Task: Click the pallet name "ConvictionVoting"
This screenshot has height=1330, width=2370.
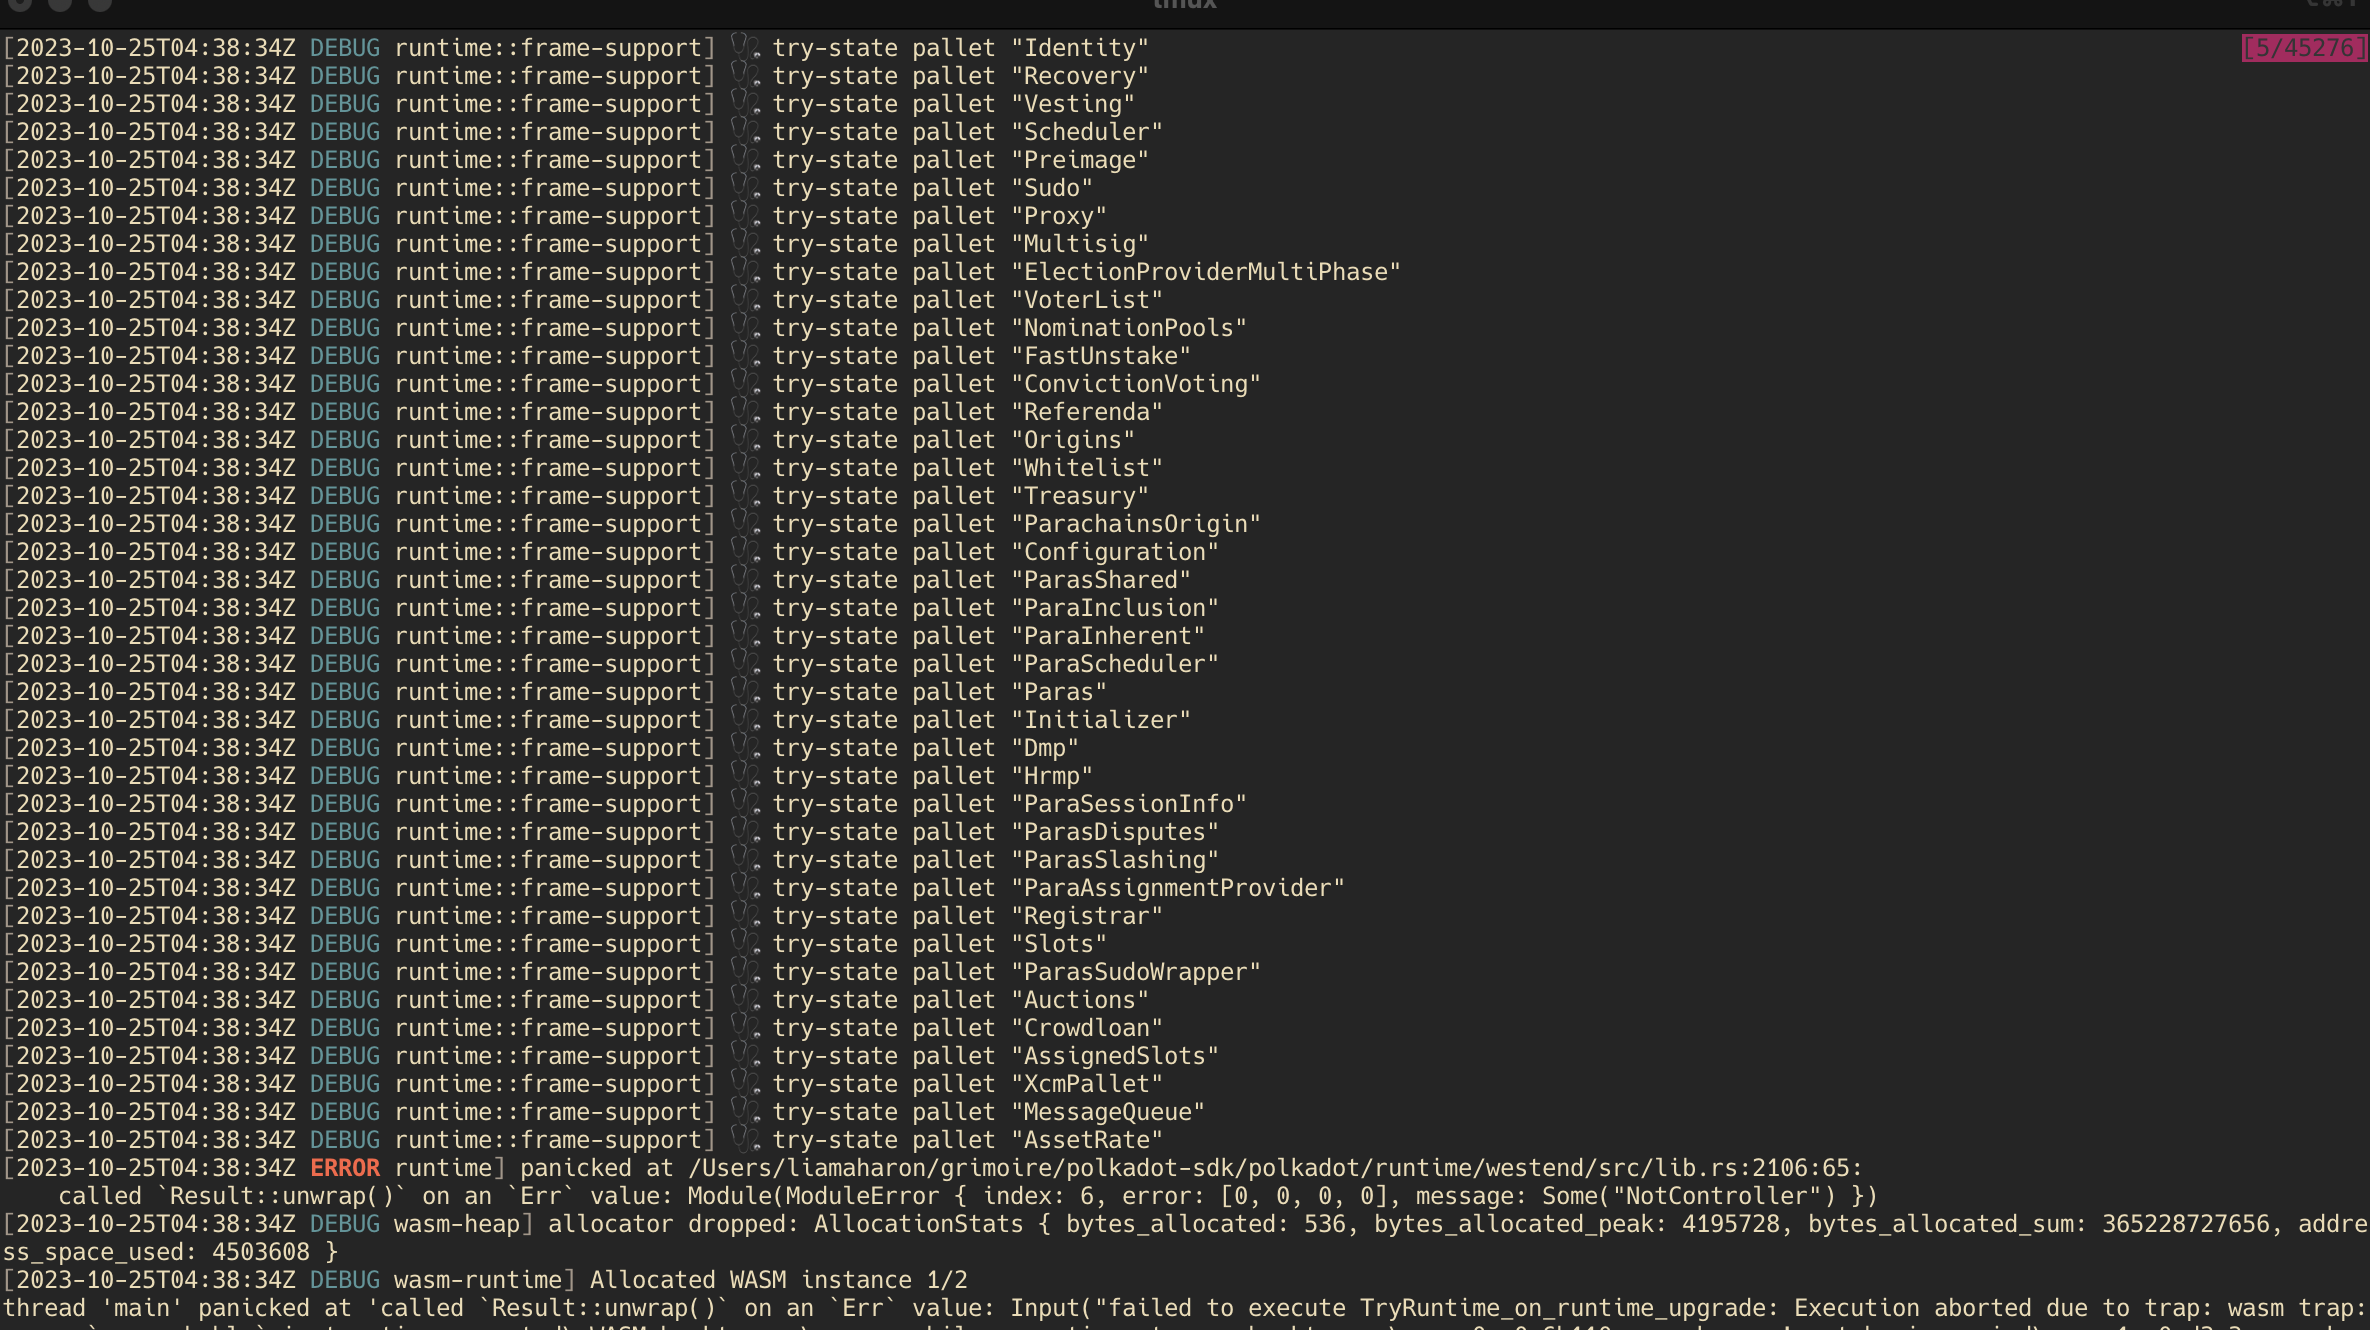Action: 1136,384
